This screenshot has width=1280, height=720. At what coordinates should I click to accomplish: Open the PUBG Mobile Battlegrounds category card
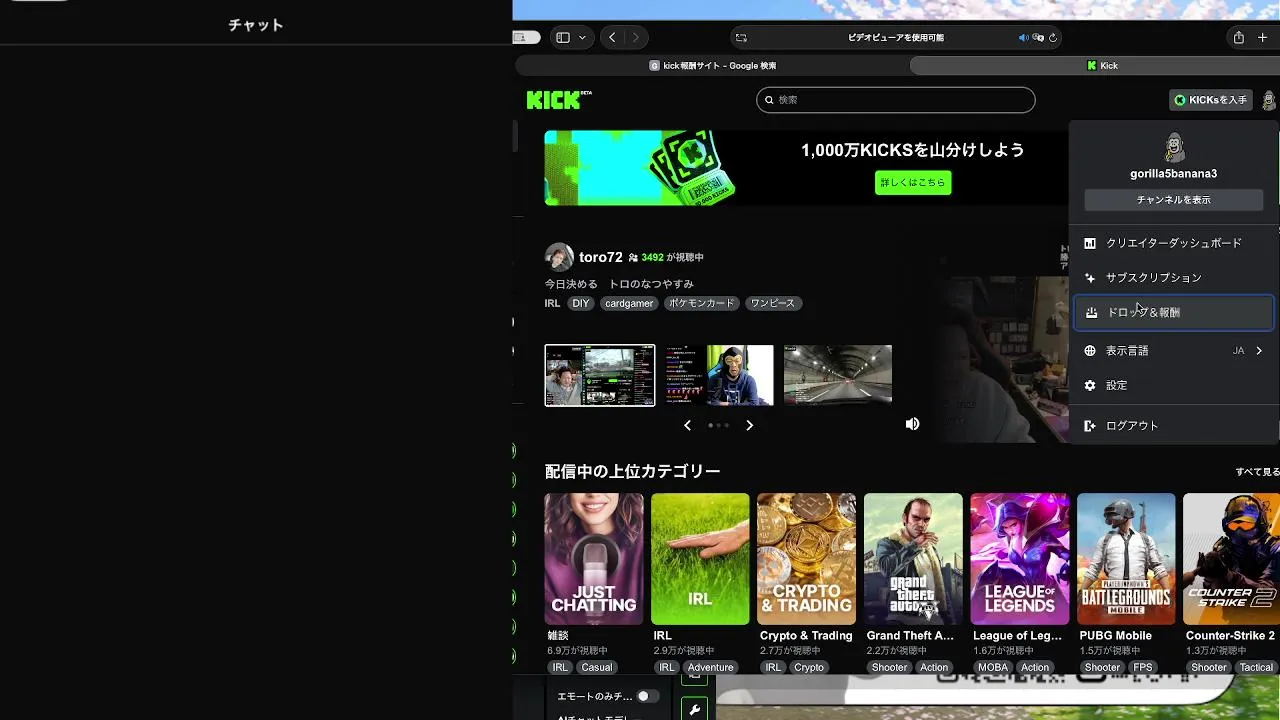1126,559
